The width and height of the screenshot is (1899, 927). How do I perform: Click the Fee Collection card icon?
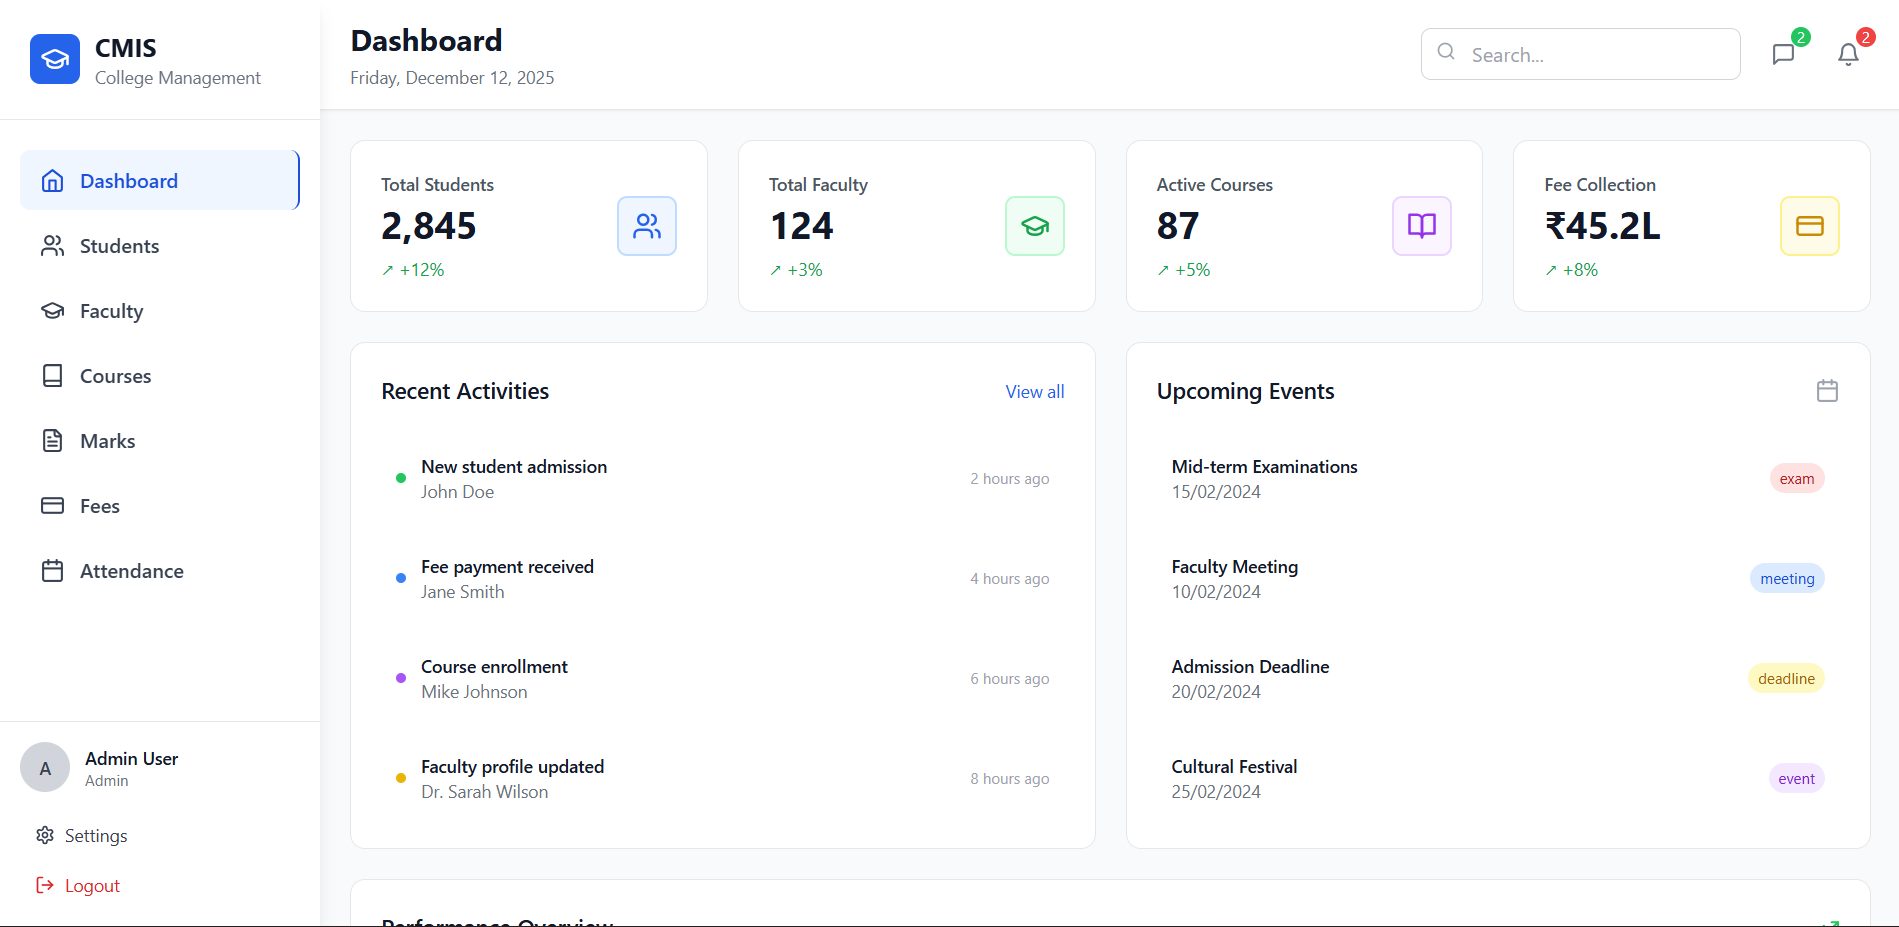tap(1810, 226)
